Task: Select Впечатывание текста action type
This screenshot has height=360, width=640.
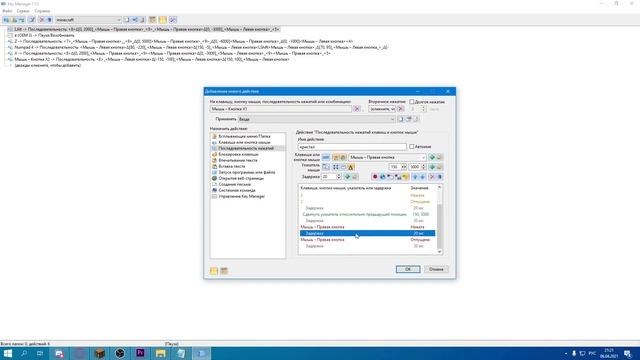Action: click(238, 160)
